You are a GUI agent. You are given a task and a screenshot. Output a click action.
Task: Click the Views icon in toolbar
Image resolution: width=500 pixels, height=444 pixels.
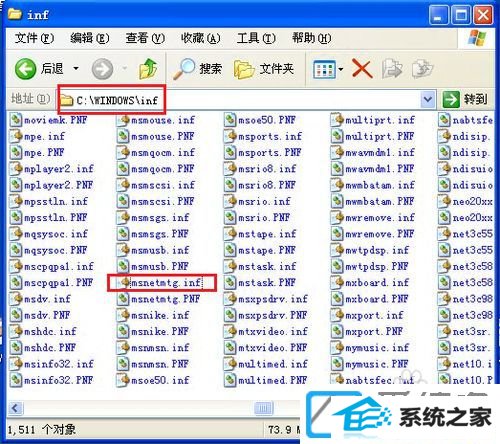324,70
